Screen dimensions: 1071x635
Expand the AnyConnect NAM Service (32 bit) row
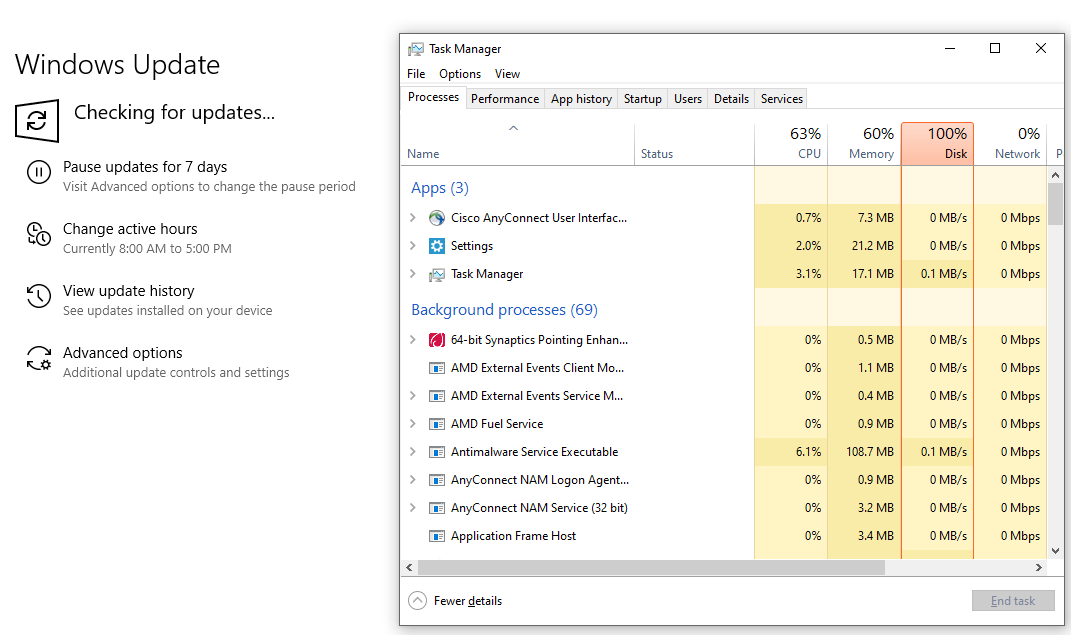413,507
